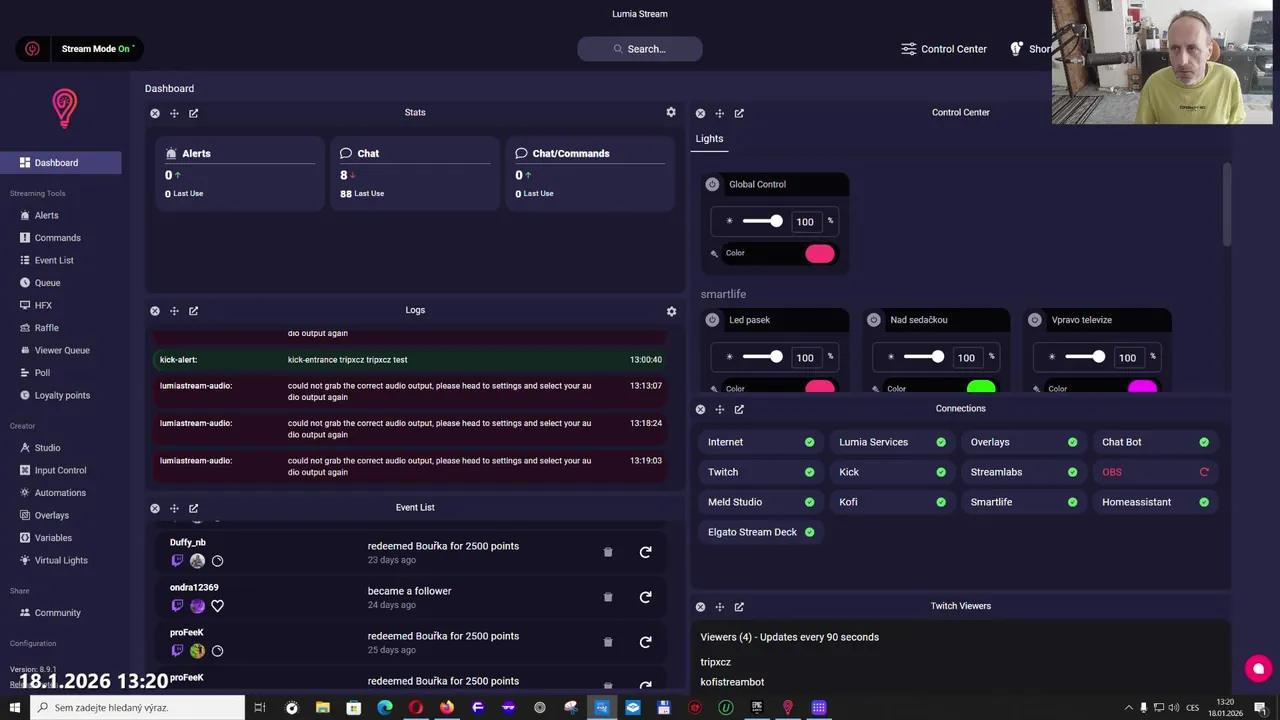This screenshot has height=720, width=1280.
Task: Open Stats panel settings gear
Action: 671,112
